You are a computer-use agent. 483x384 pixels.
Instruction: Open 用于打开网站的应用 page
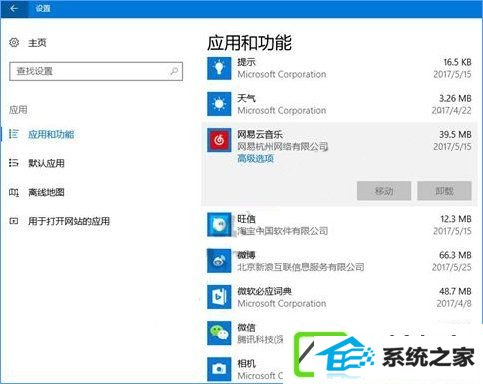coord(69,221)
